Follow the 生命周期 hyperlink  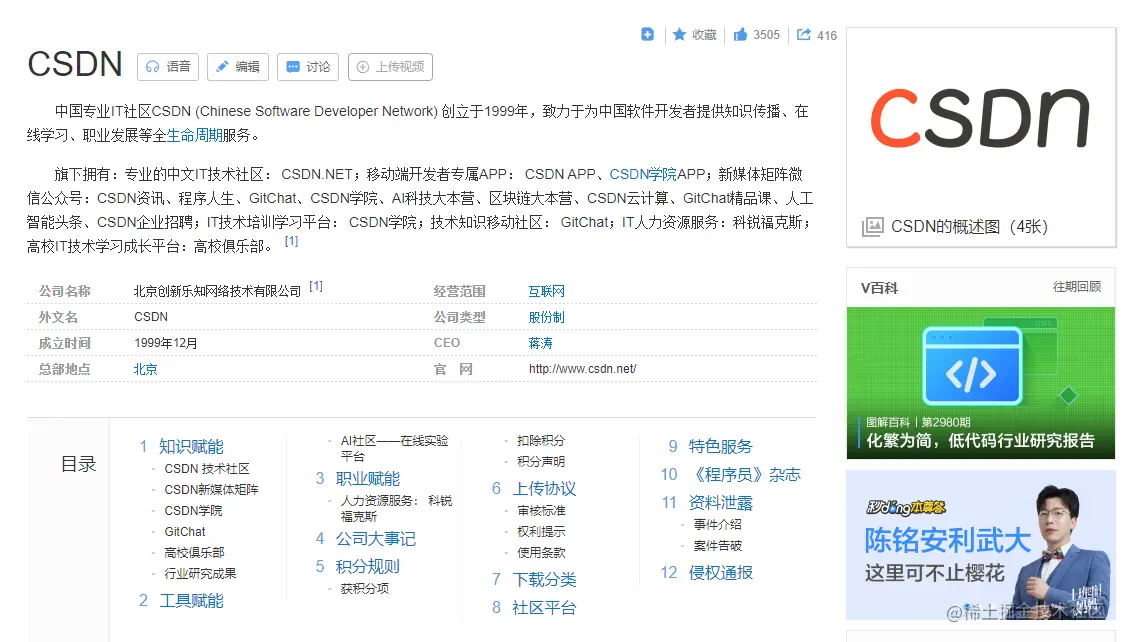[194, 135]
